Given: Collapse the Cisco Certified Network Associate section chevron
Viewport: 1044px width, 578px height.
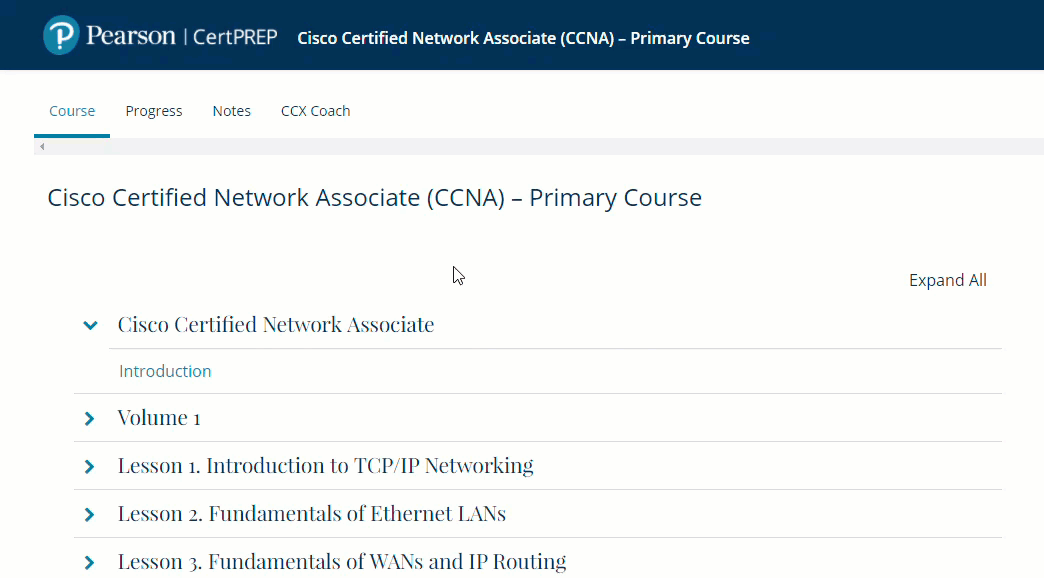Looking at the screenshot, I should [x=90, y=325].
